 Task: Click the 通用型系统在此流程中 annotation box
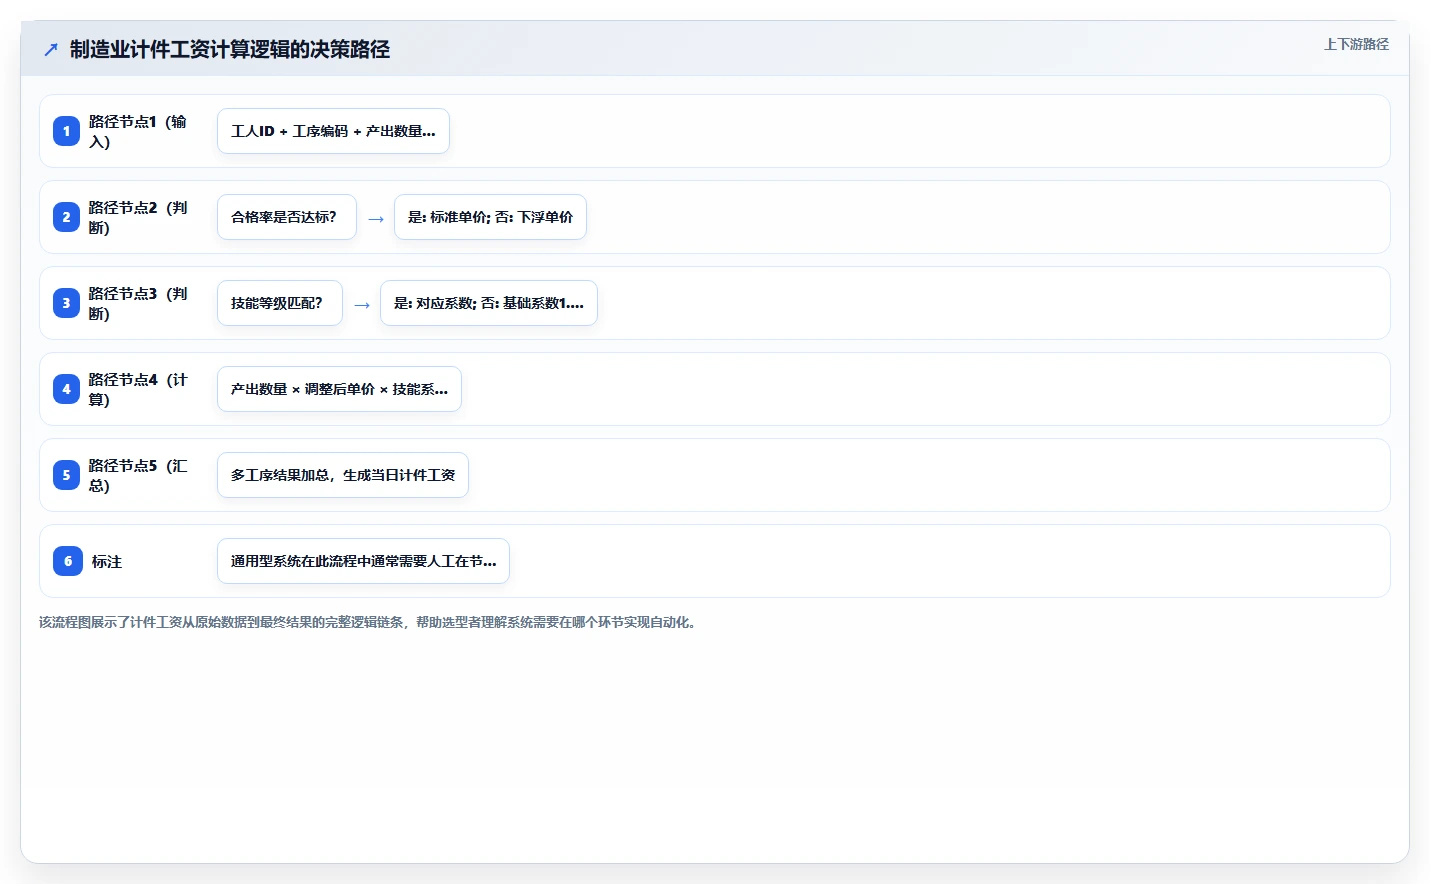pyautogui.click(x=363, y=561)
